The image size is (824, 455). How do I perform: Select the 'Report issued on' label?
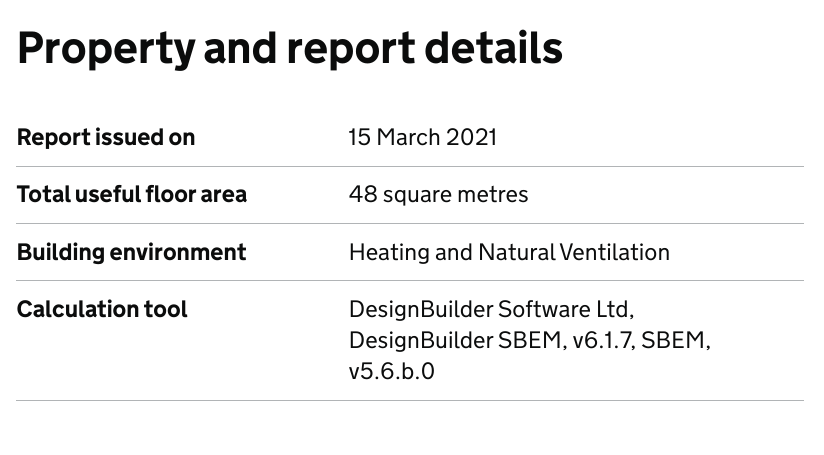coord(106,138)
